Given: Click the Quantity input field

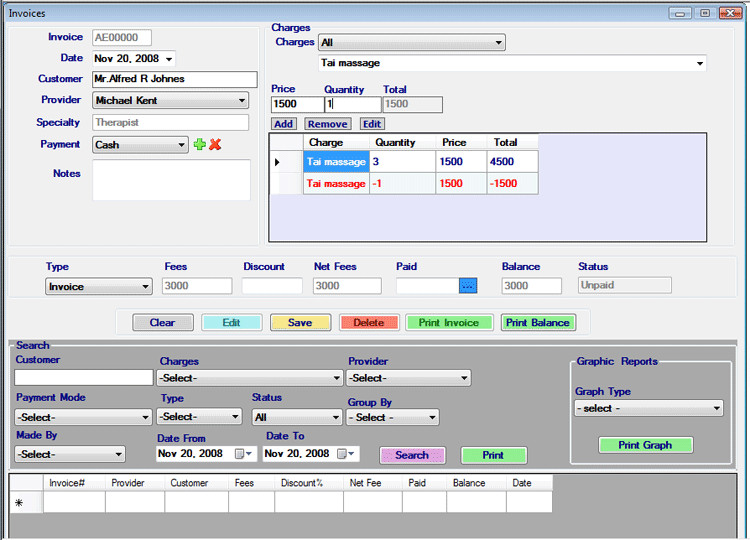Looking at the screenshot, I should (x=353, y=104).
